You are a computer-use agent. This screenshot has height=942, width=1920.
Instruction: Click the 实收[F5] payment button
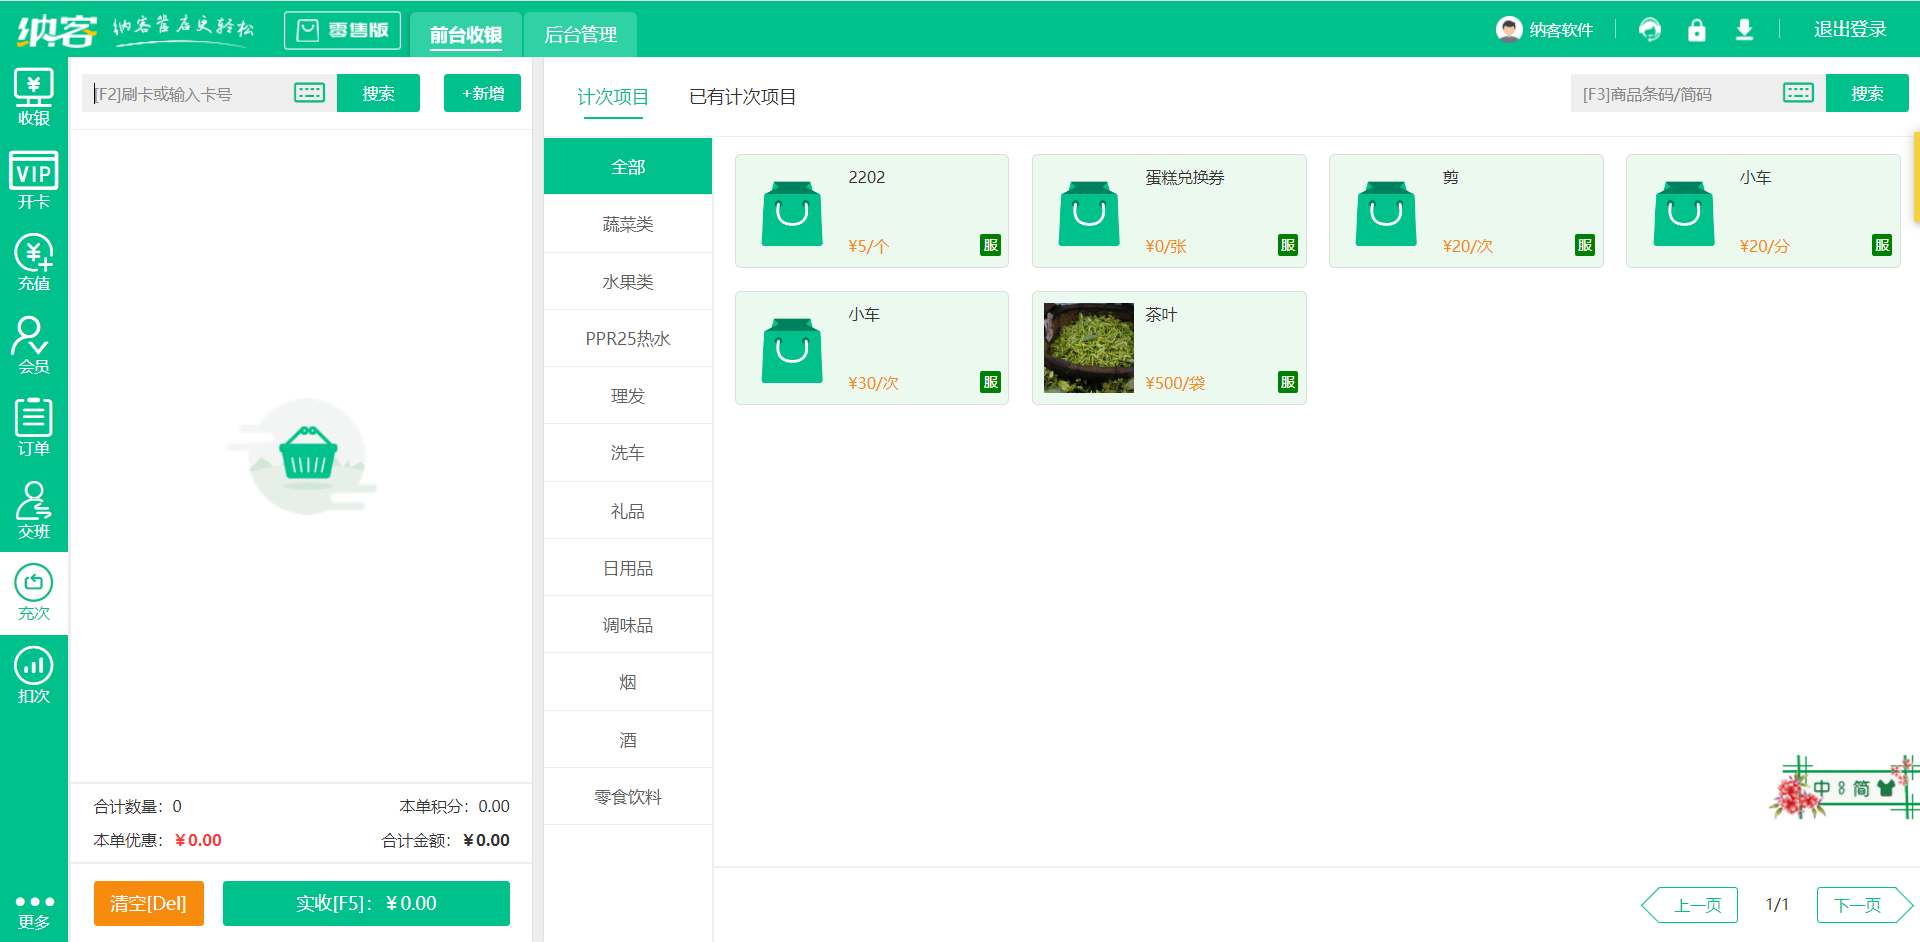(366, 903)
